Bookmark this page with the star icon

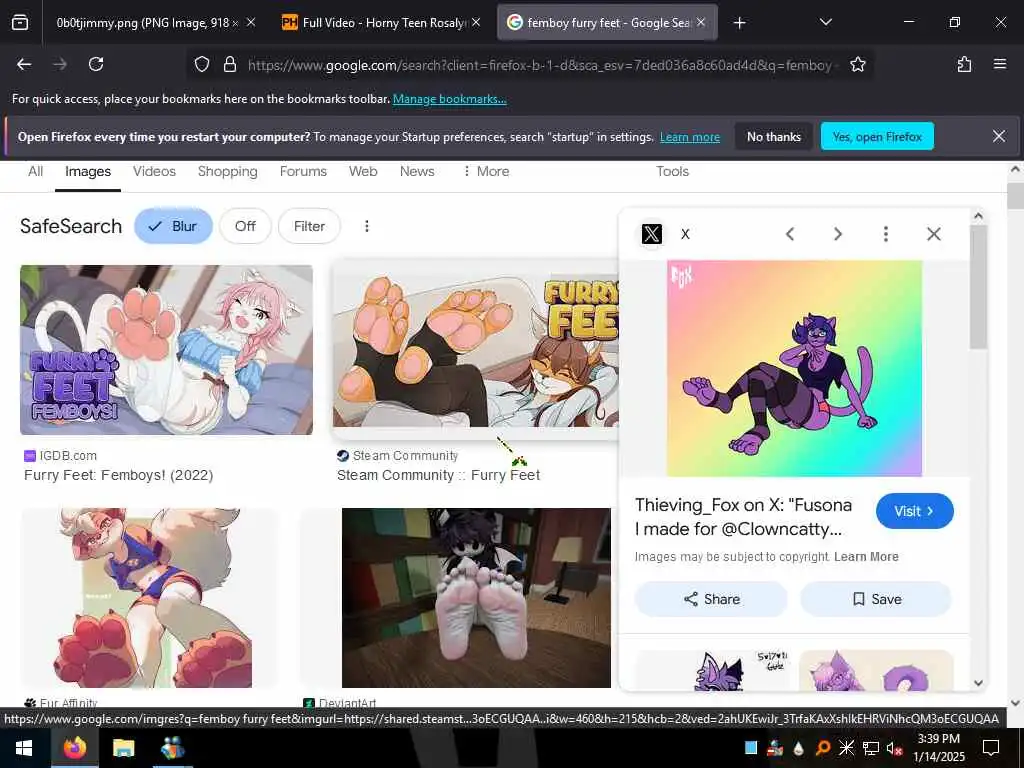point(857,64)
